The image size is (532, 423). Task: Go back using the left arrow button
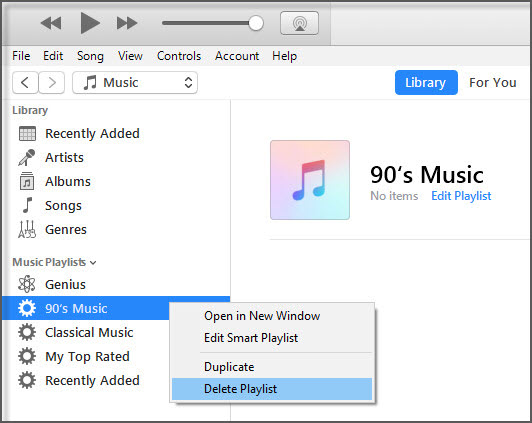(25, 82)
